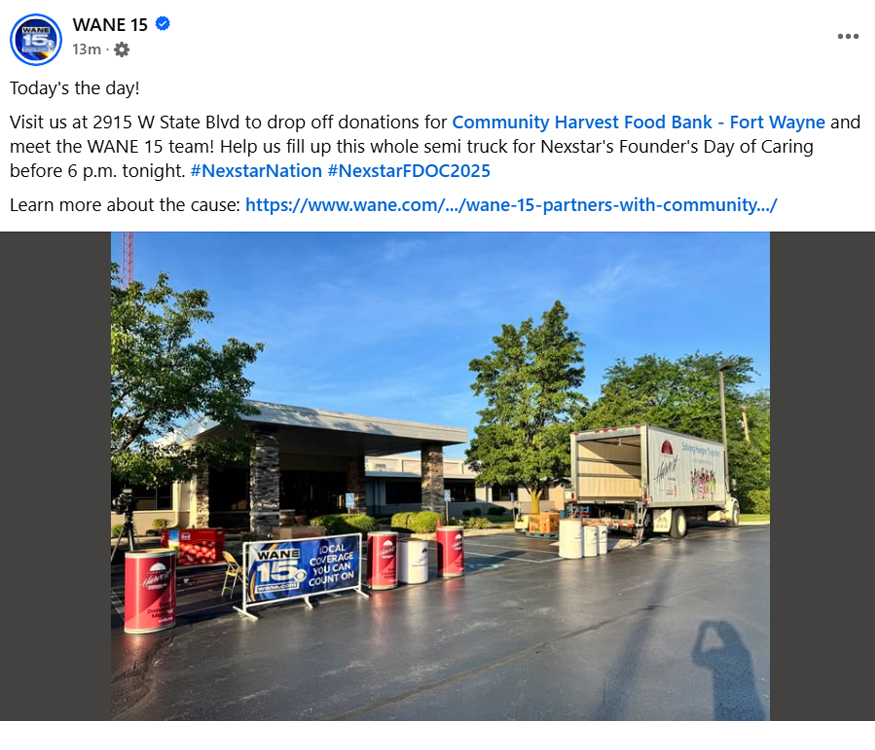This screenshot has width=875, height=750.
Task: Click the blue verified badge
Action: 162,24
